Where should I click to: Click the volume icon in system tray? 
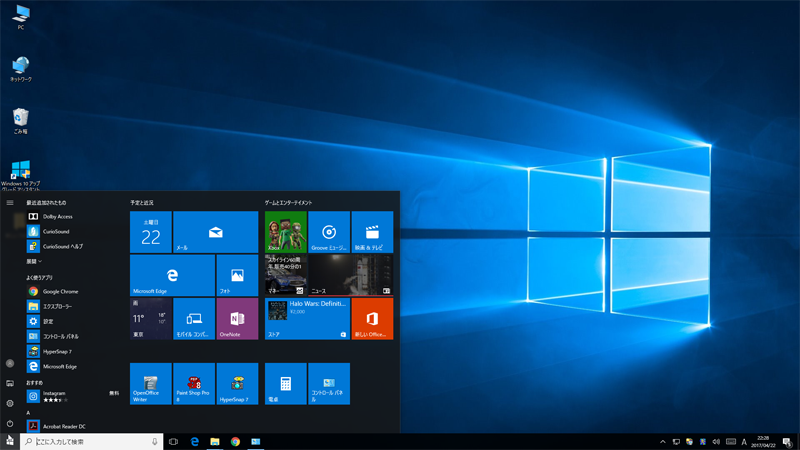coord(716,442)
